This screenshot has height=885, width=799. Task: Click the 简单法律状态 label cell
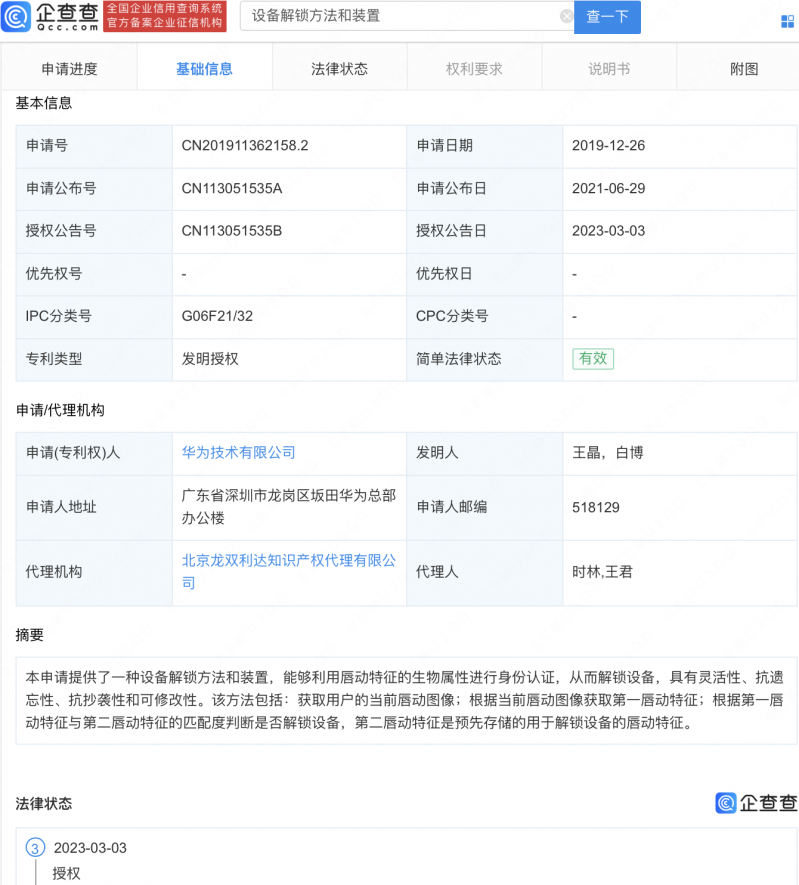pos(485,359)
